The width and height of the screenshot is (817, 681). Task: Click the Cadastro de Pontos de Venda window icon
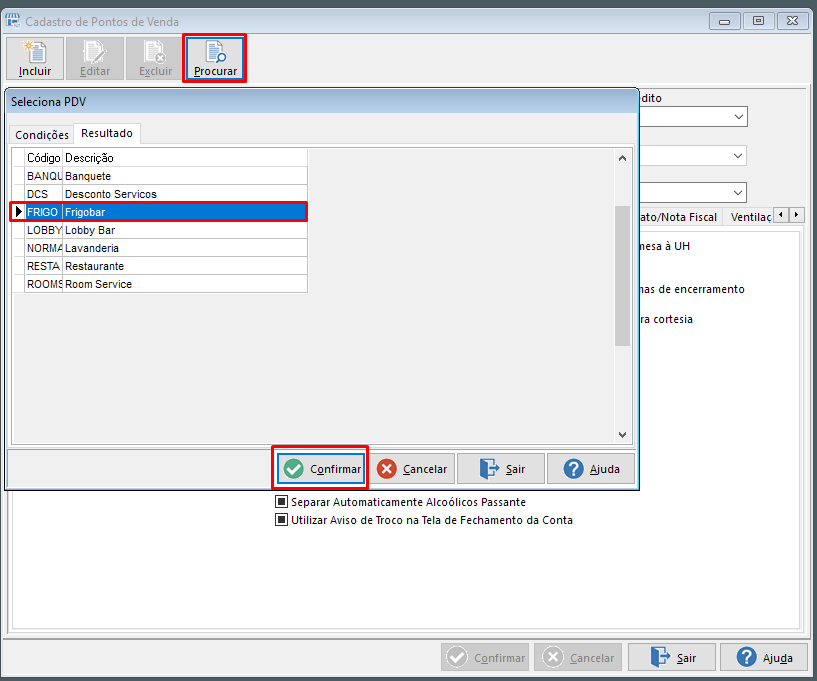coord(13,21)
